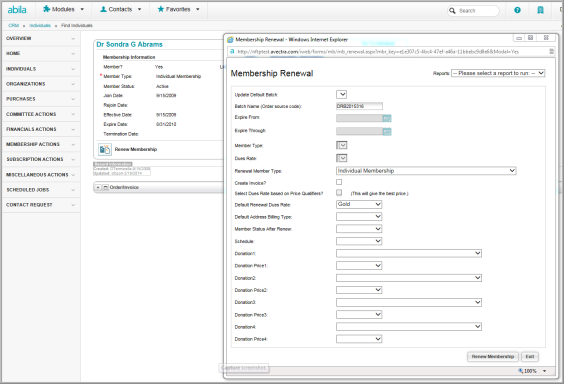Open the Member Status After Renew dropdown
Image resolution: width=564 pixels, height=384 pixels.
[359, 229]
